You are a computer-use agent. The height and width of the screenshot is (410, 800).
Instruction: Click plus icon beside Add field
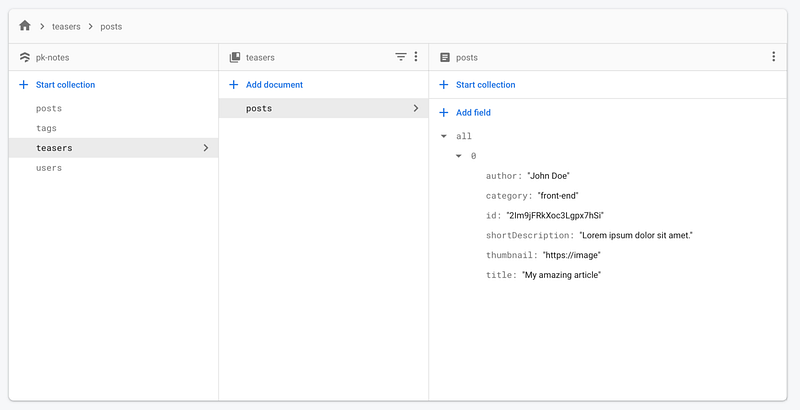(444, 113)
